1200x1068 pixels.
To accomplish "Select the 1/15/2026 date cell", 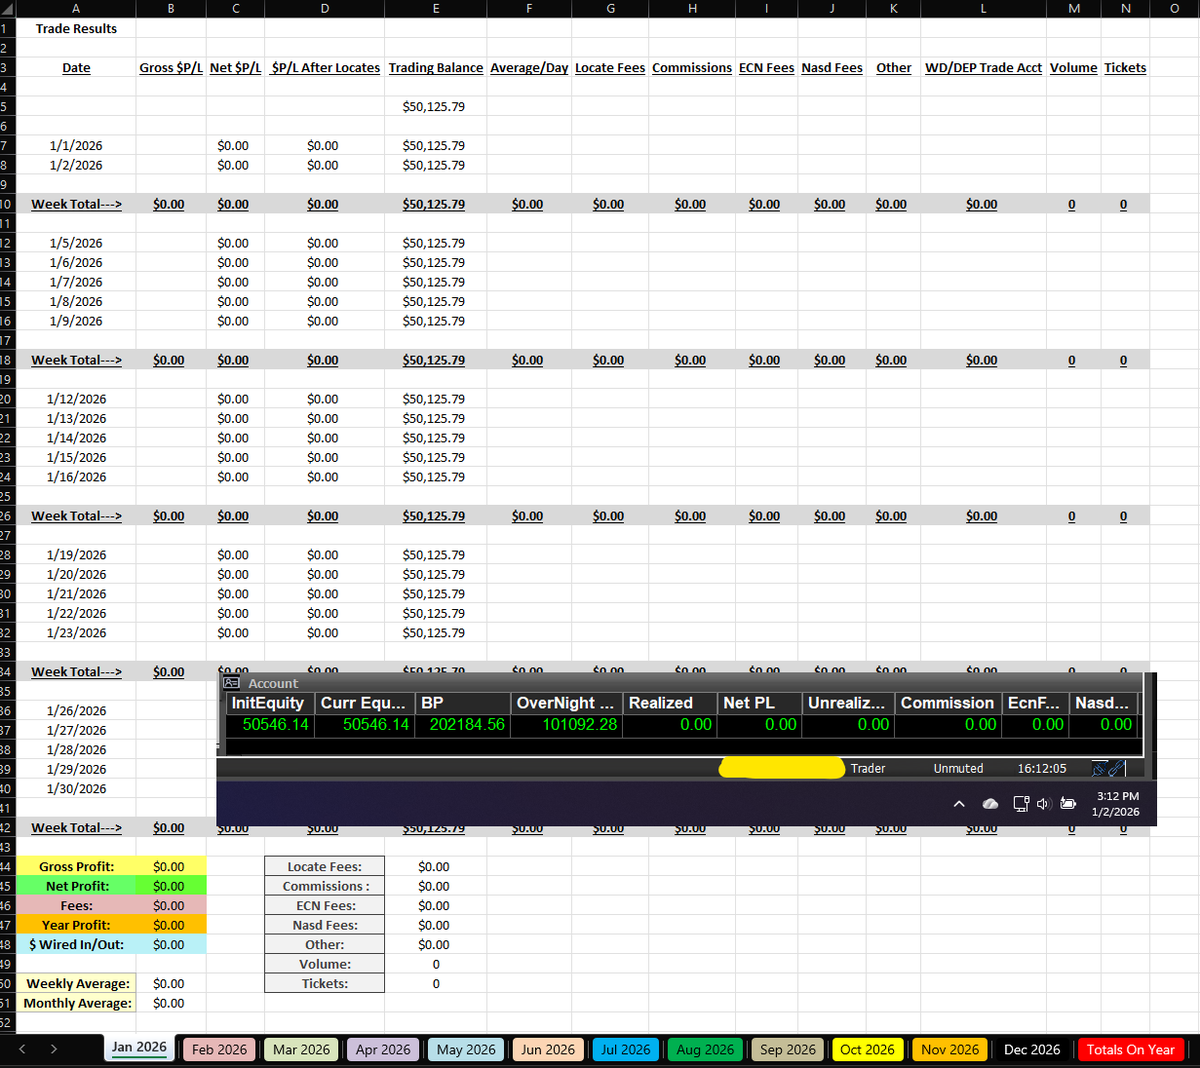I will (76, 457).
